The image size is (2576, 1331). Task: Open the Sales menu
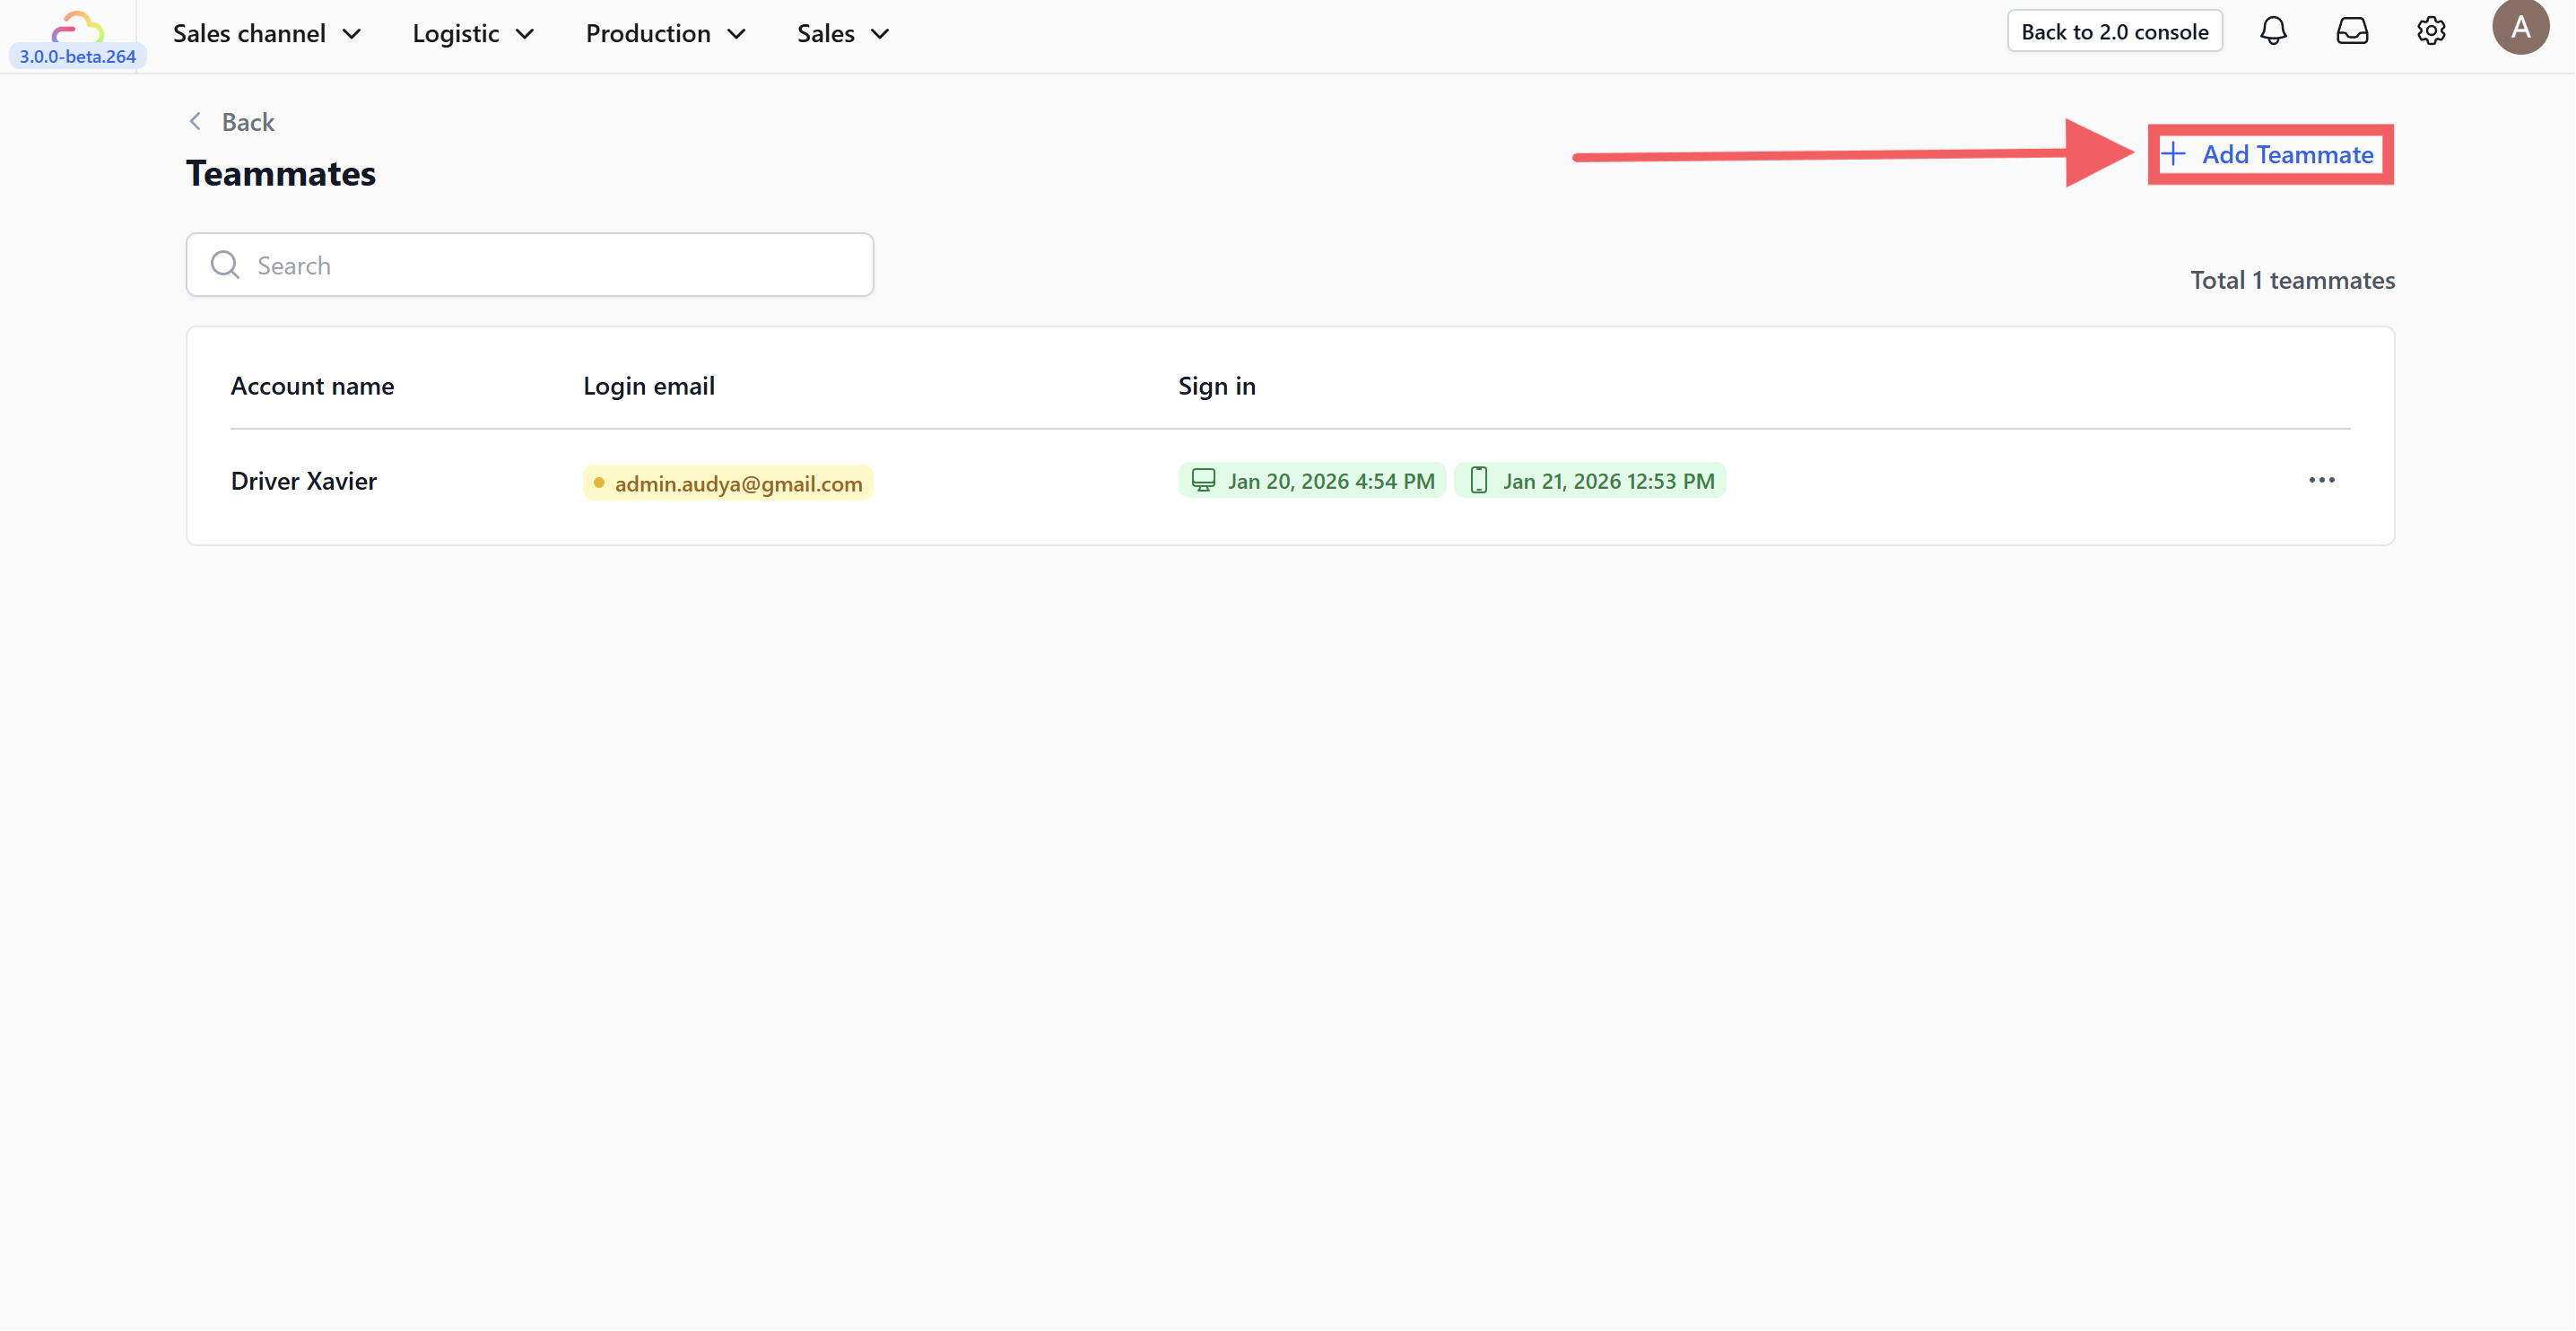pyautogui.click(x=842, y=33)
